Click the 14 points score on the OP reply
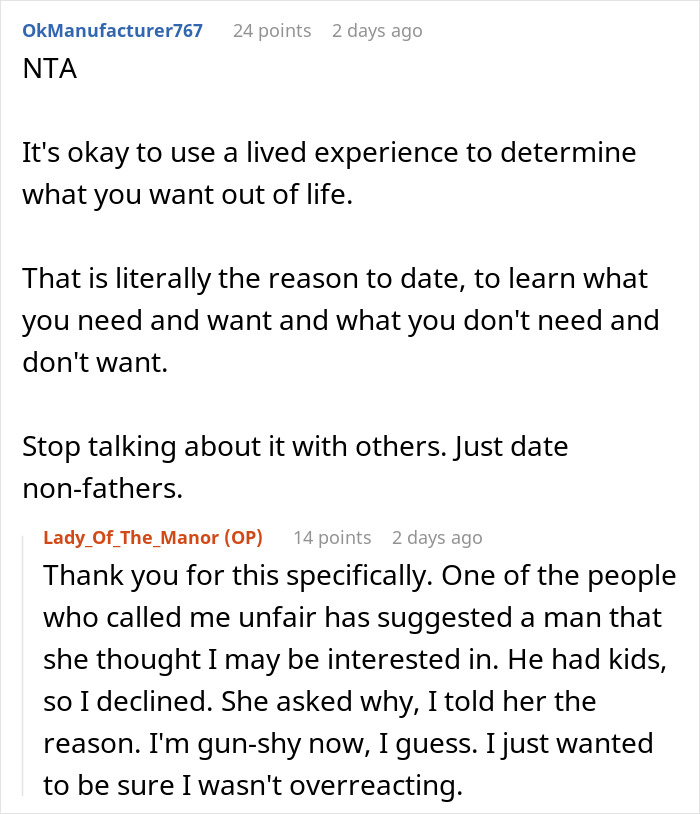 click(332, 538)
